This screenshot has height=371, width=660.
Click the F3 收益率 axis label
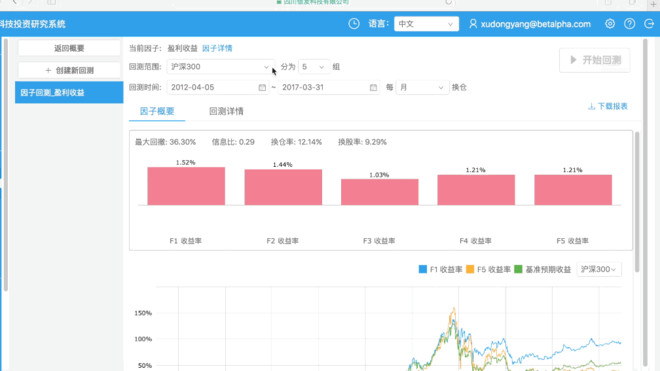(x=379, y=241)
